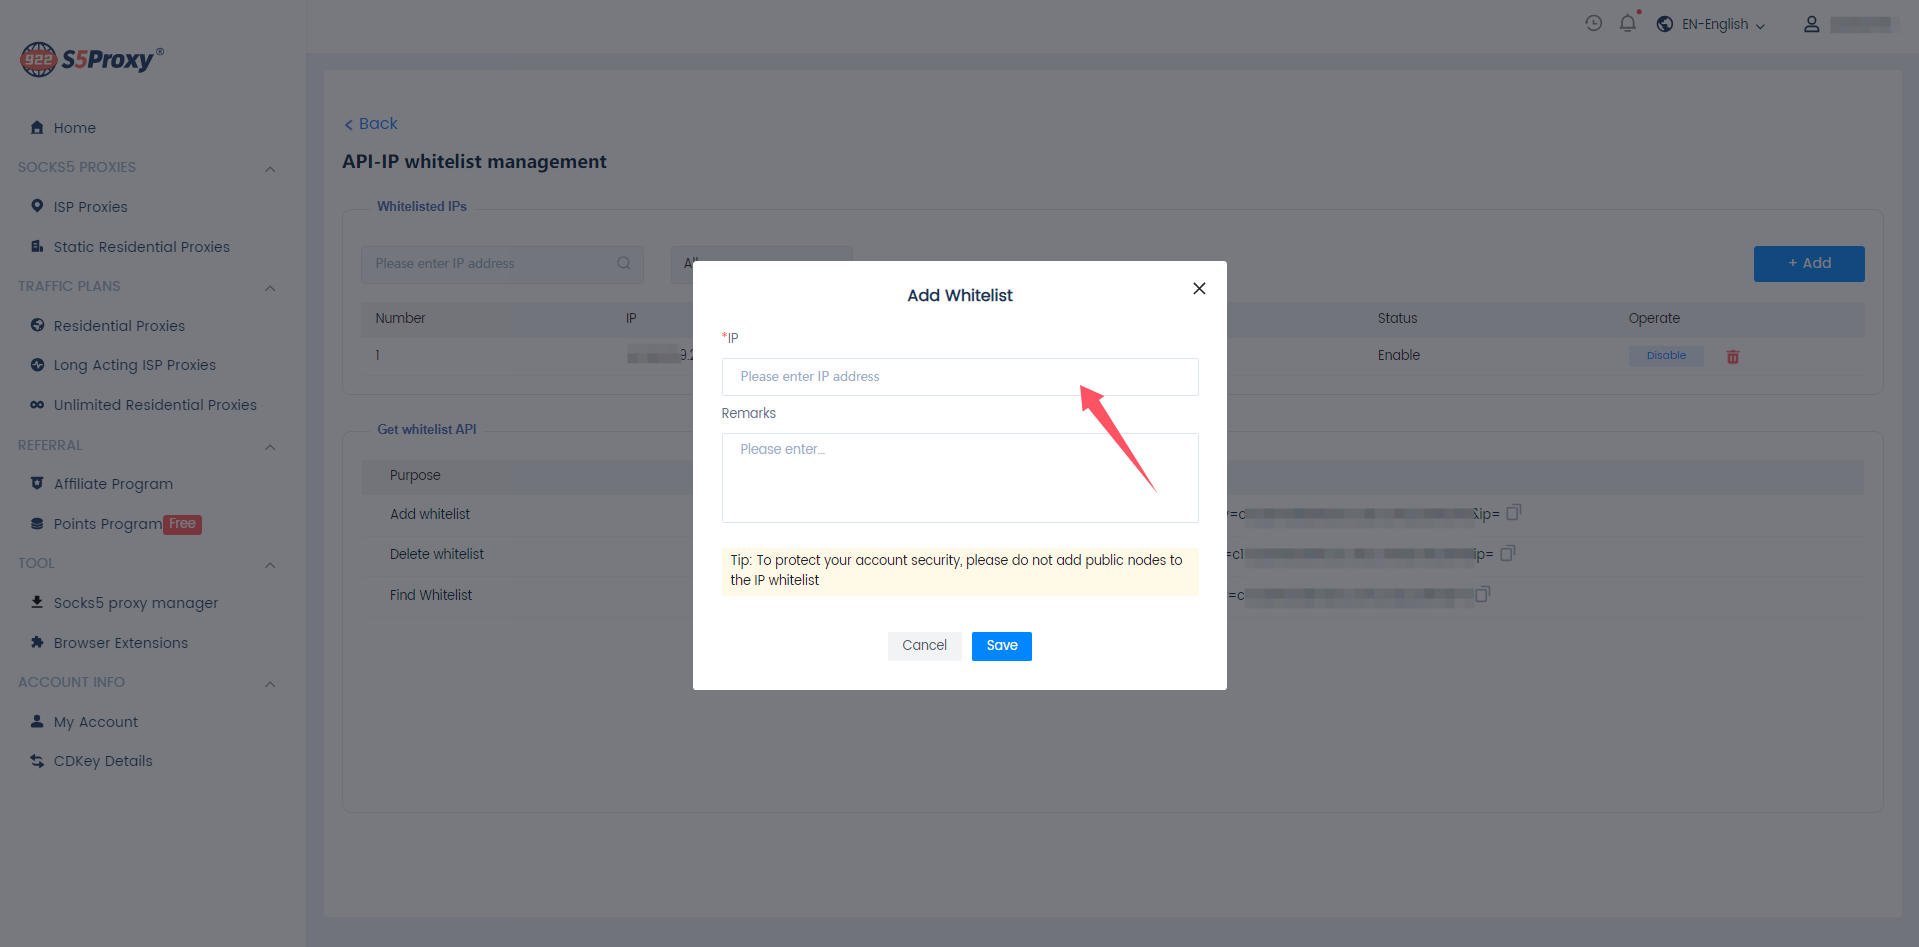Disable the whitelisted IP entry
This screenshot has width=1919, height=947.
coord(1665,356)
